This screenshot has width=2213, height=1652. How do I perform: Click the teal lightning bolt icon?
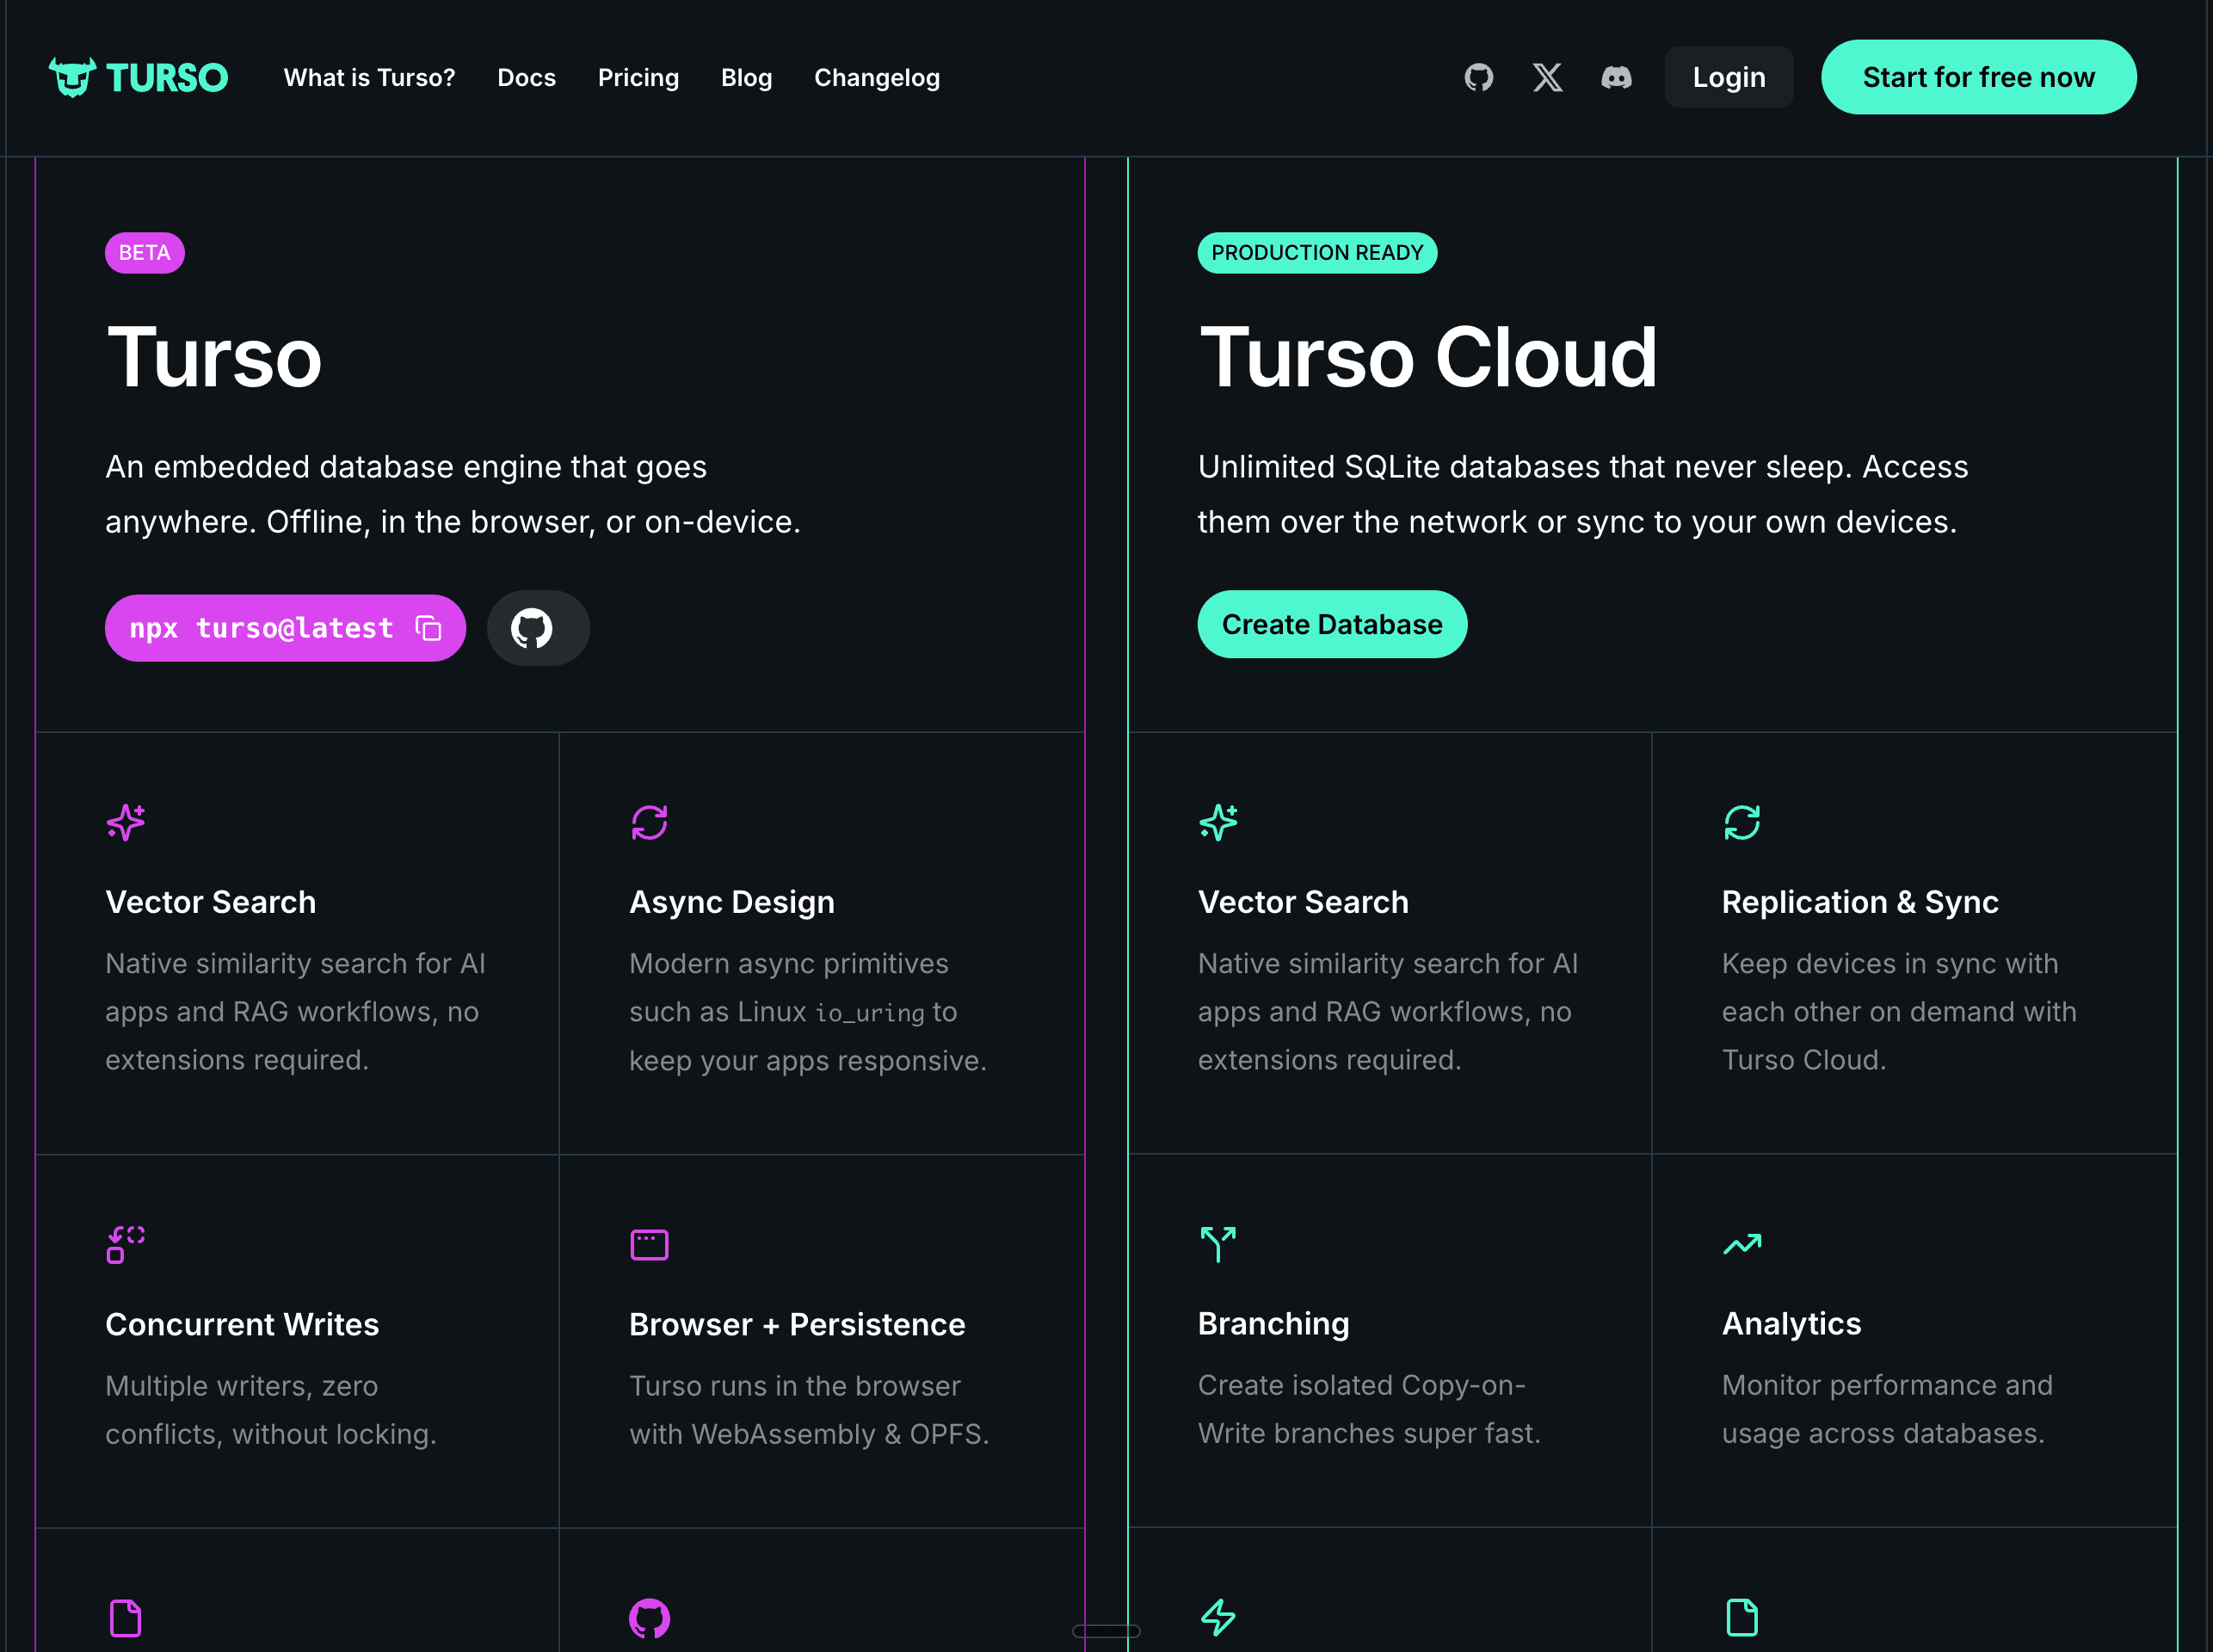1218,1617
